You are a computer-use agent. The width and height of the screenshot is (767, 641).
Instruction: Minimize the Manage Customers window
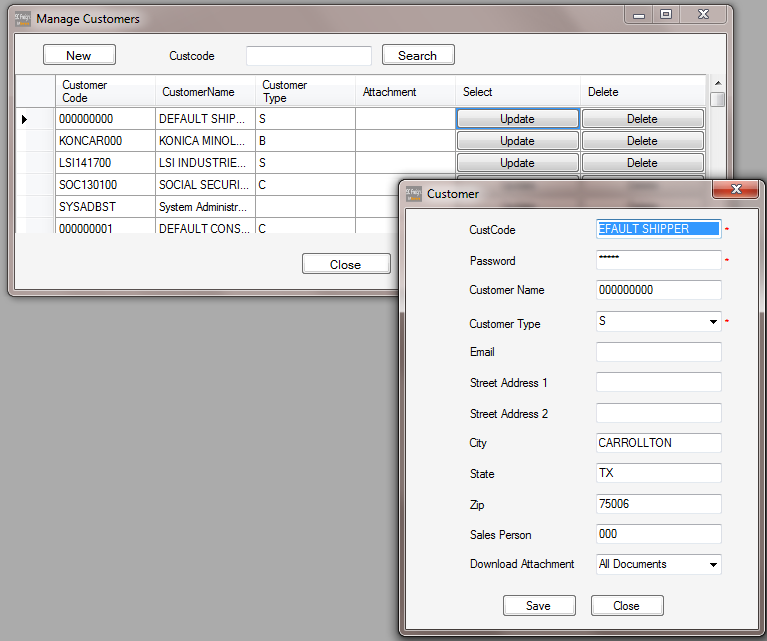(x=639, y=15)
